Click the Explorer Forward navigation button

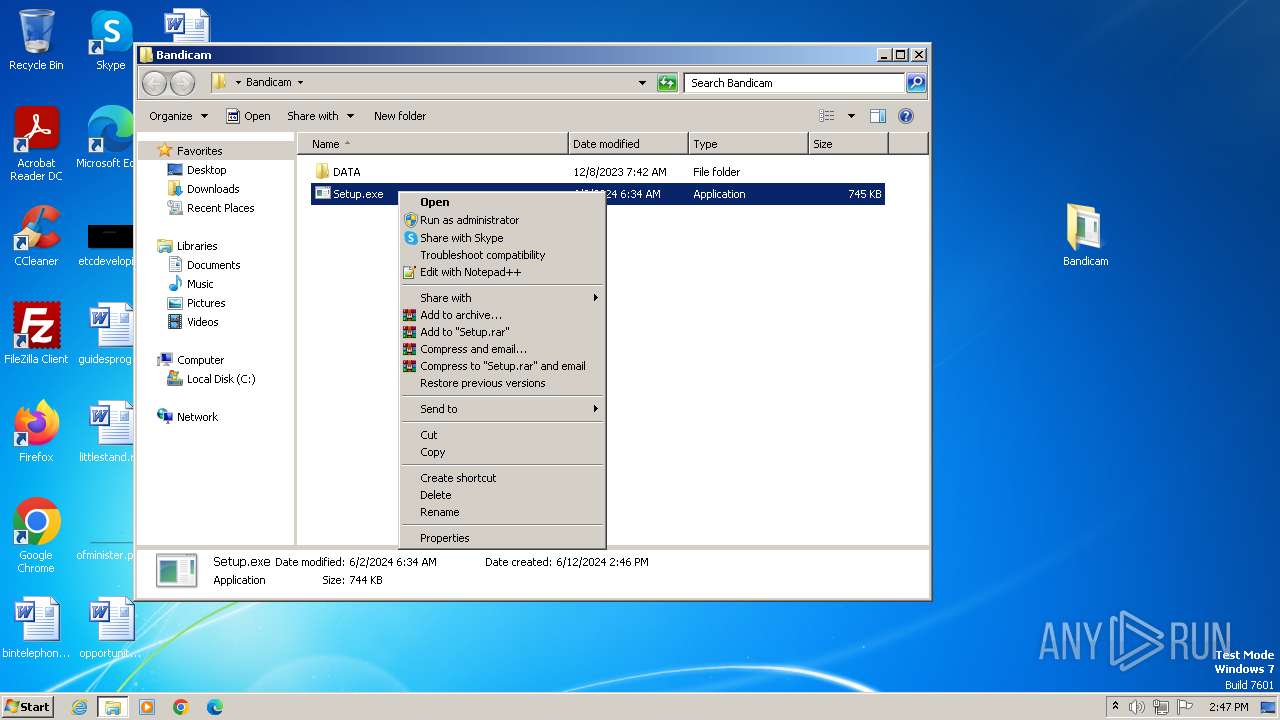tap(182, 83)
